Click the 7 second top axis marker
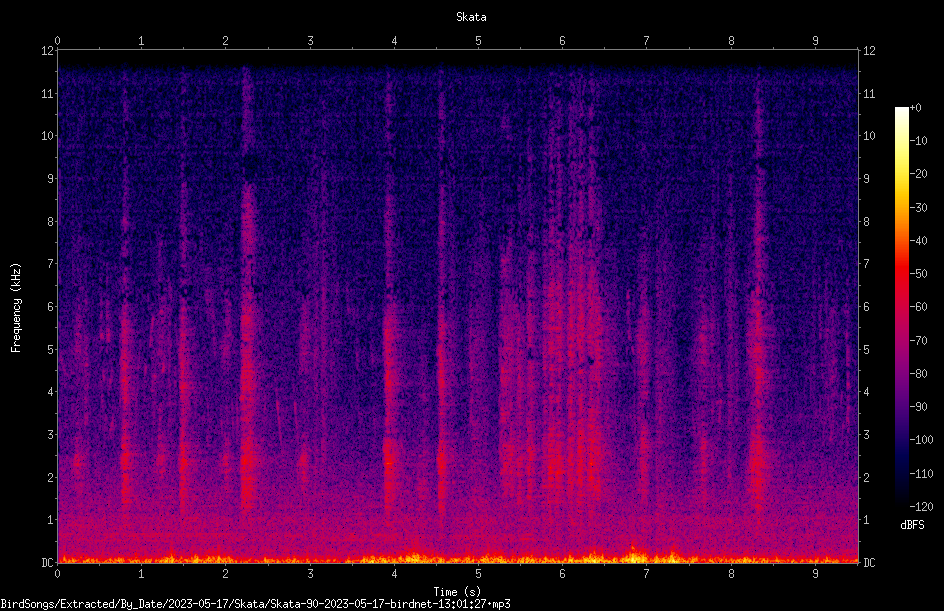 (647, 41)
